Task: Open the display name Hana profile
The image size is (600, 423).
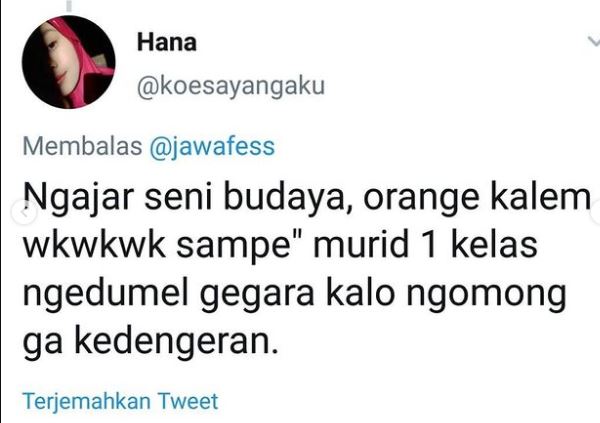Action: [x=167, y=42]
